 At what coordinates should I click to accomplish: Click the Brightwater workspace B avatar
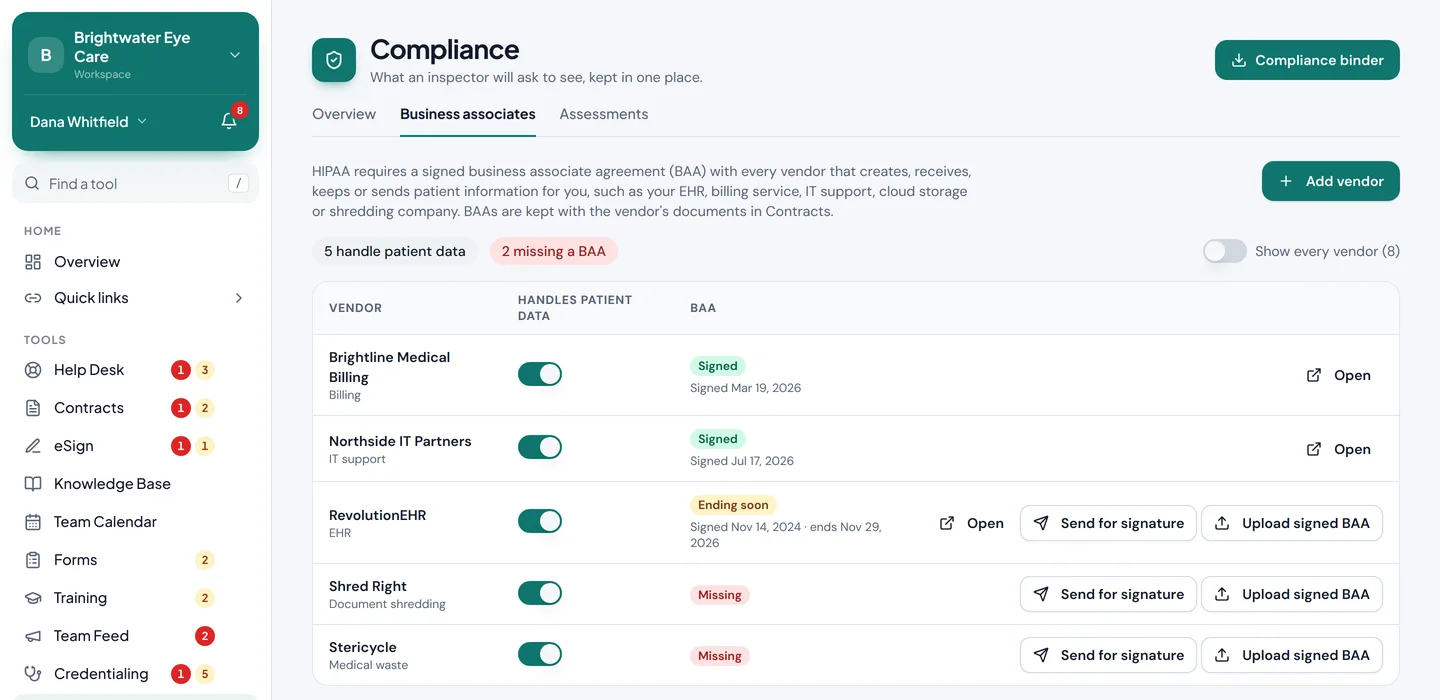coord(46,55)
